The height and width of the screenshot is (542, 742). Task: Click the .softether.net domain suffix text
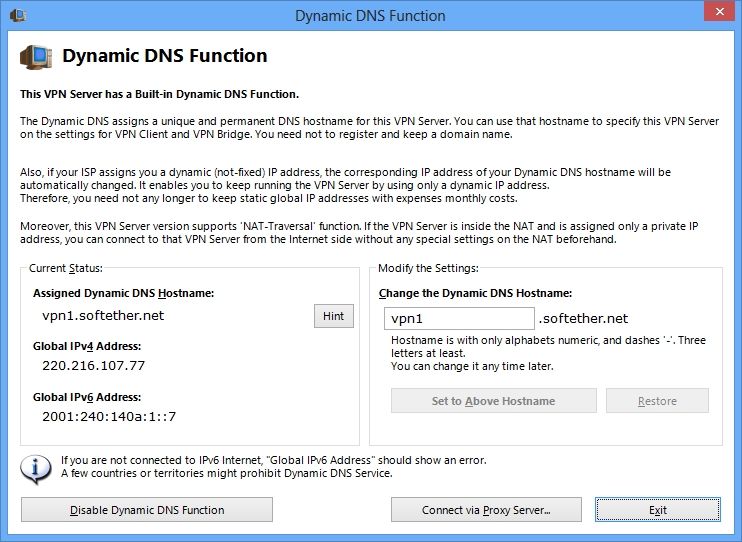pyautogui.click(x=583, y=319)
